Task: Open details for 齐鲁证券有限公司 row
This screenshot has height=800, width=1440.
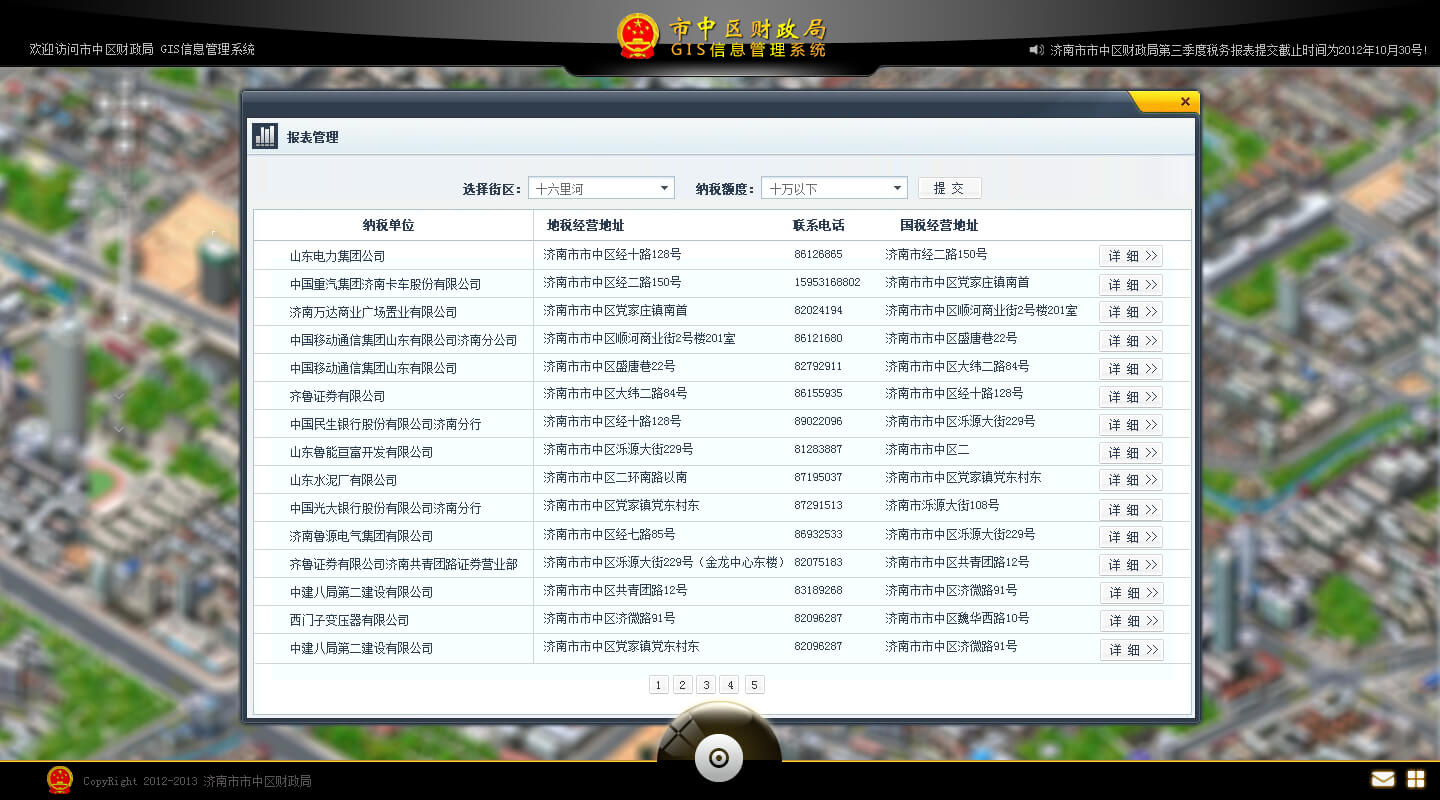Action: pos(1131,397)
